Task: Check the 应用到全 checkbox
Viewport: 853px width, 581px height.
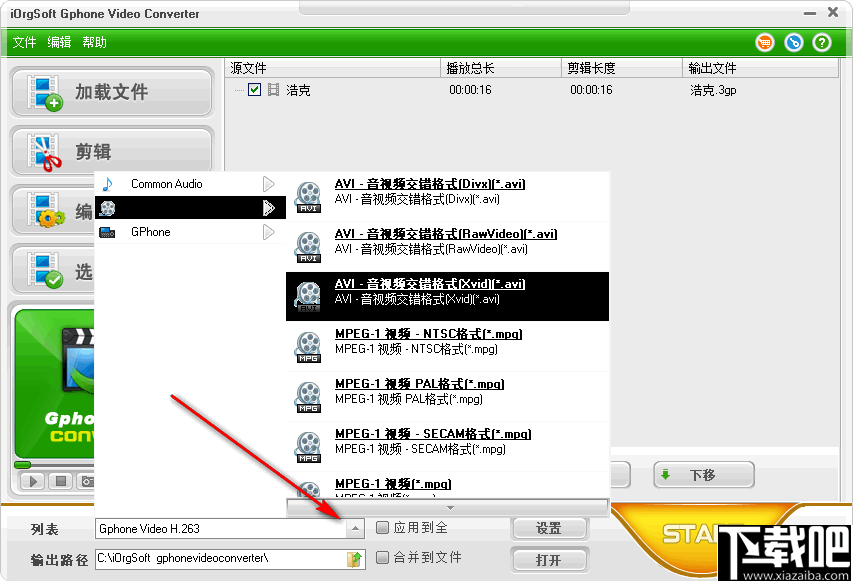Action: pyautogui.click(x=383, y=528)
